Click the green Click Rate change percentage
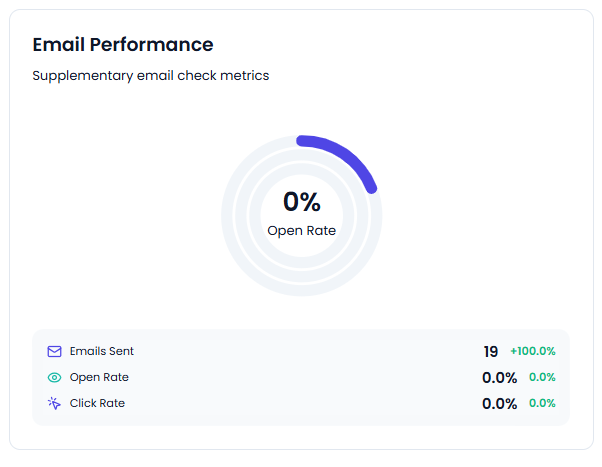The image size is (602, 467). click(542, 403)
